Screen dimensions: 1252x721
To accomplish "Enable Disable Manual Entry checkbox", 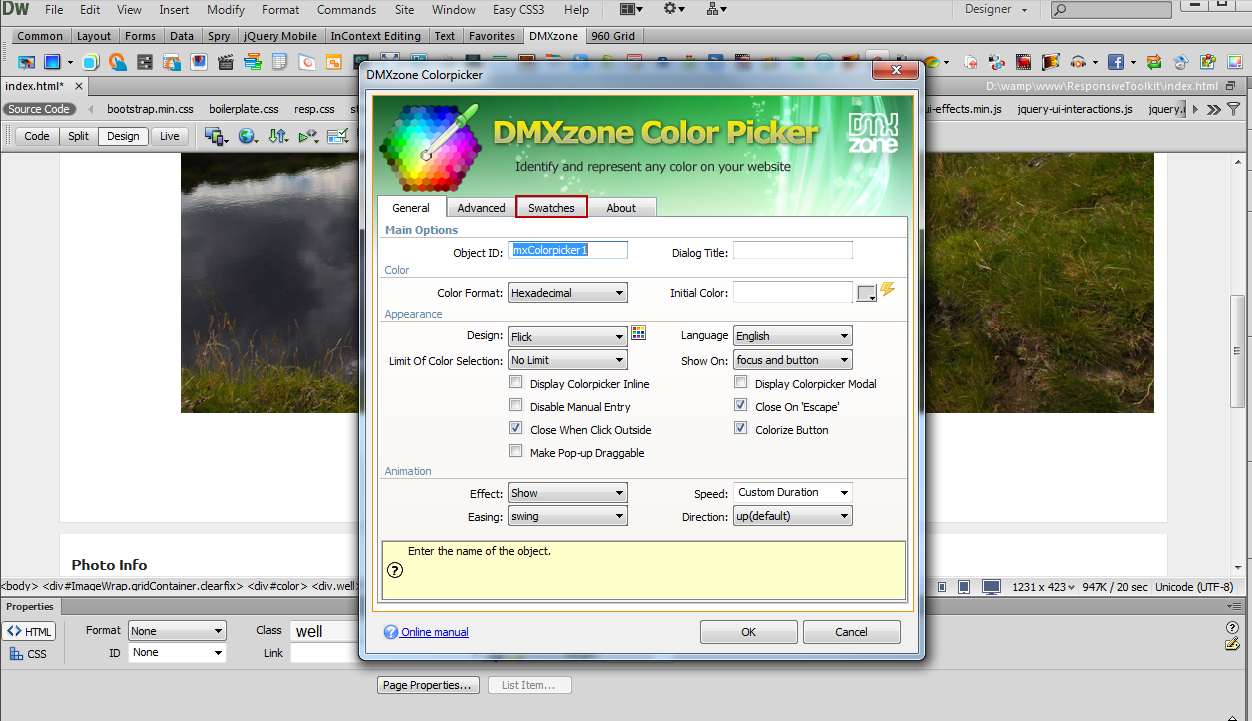I will (x=516, y=406).
